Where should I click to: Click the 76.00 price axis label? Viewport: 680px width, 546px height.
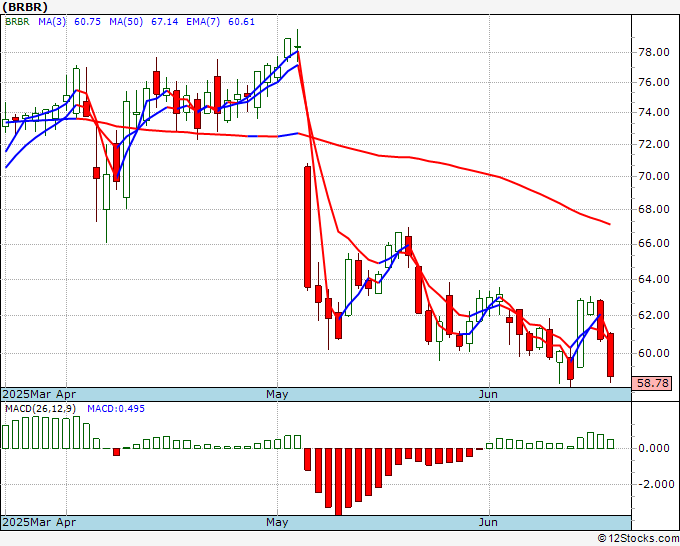(x=654, y=82)
